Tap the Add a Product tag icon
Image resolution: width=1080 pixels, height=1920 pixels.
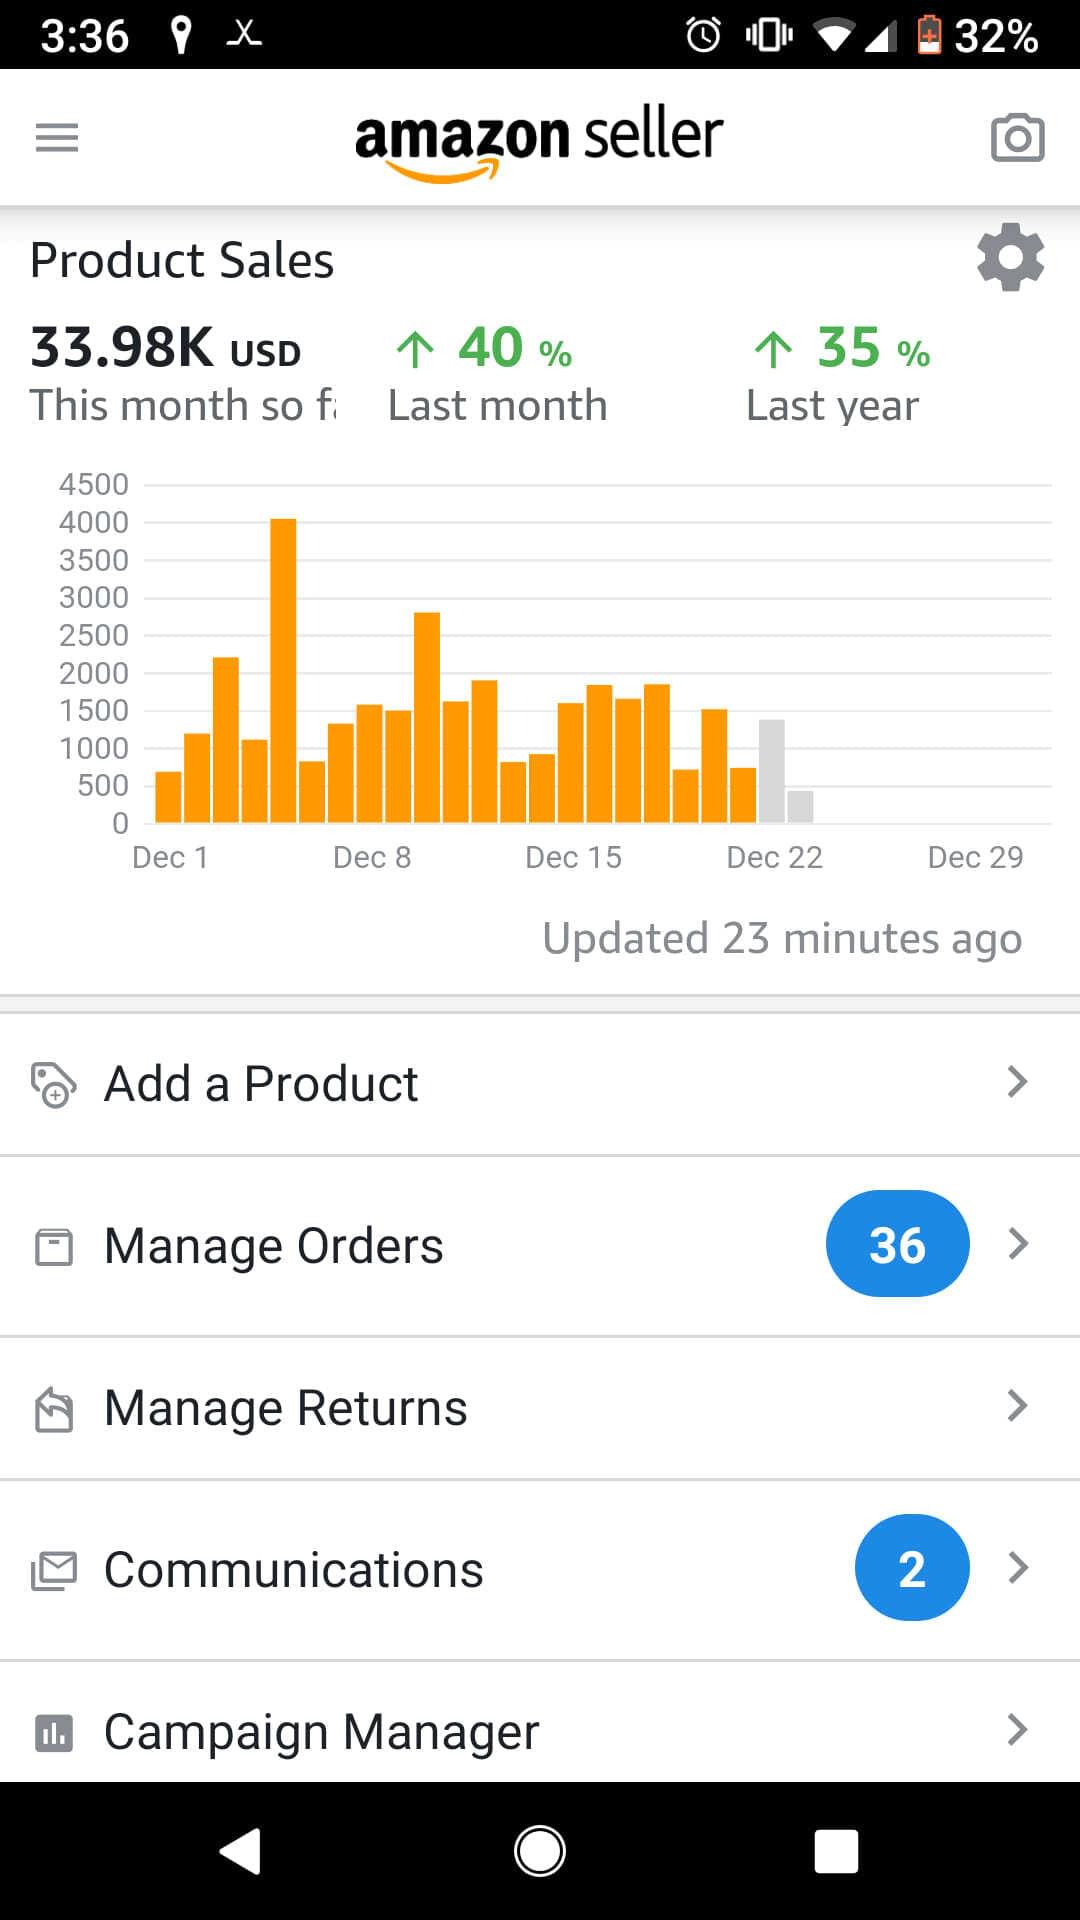click(53, 1085)
